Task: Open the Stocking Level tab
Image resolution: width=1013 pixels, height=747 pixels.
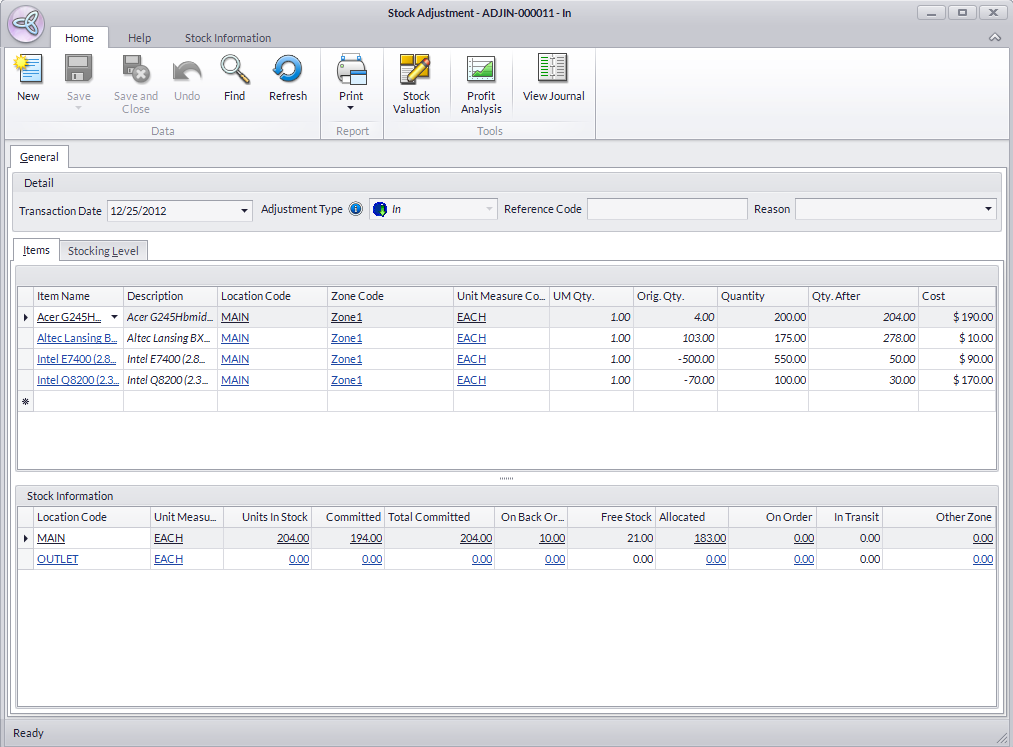Action: pyautogui.click(x=103, y=251)
